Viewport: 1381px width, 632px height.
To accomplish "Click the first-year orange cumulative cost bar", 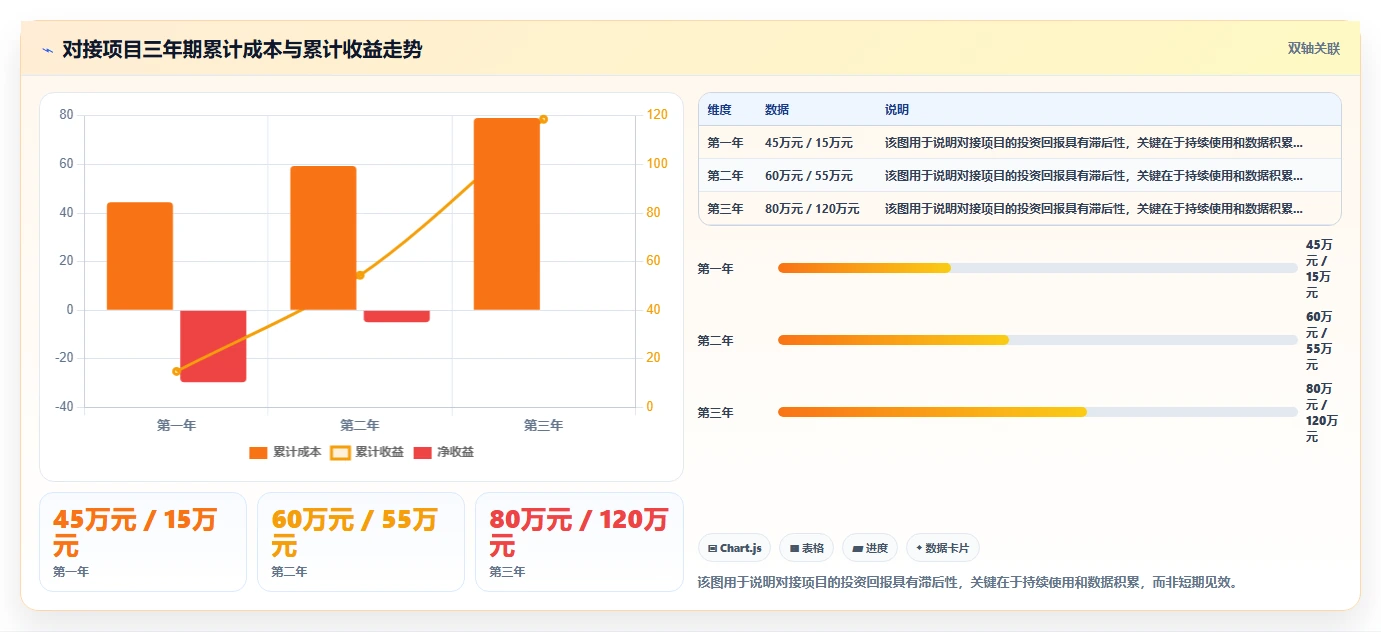I will point(140,256).
